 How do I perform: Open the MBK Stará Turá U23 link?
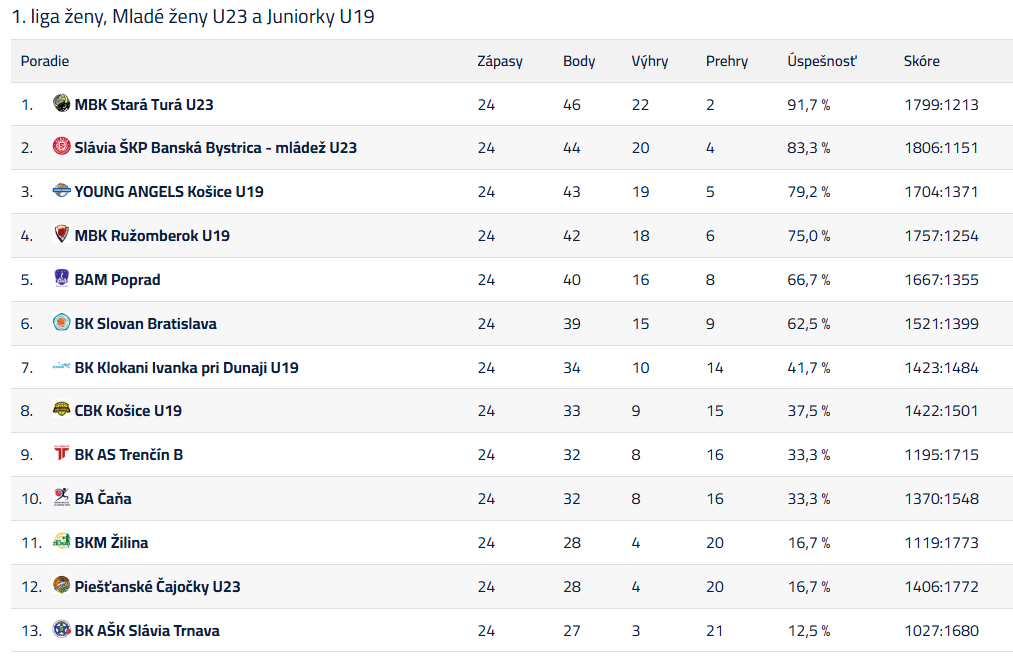click(144, 104)
